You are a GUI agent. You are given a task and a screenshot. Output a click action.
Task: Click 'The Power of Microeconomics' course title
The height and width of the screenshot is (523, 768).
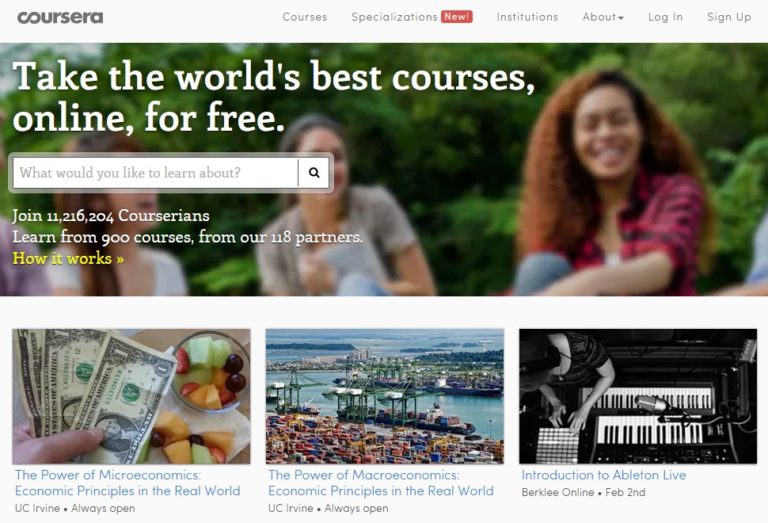point(127,483)
